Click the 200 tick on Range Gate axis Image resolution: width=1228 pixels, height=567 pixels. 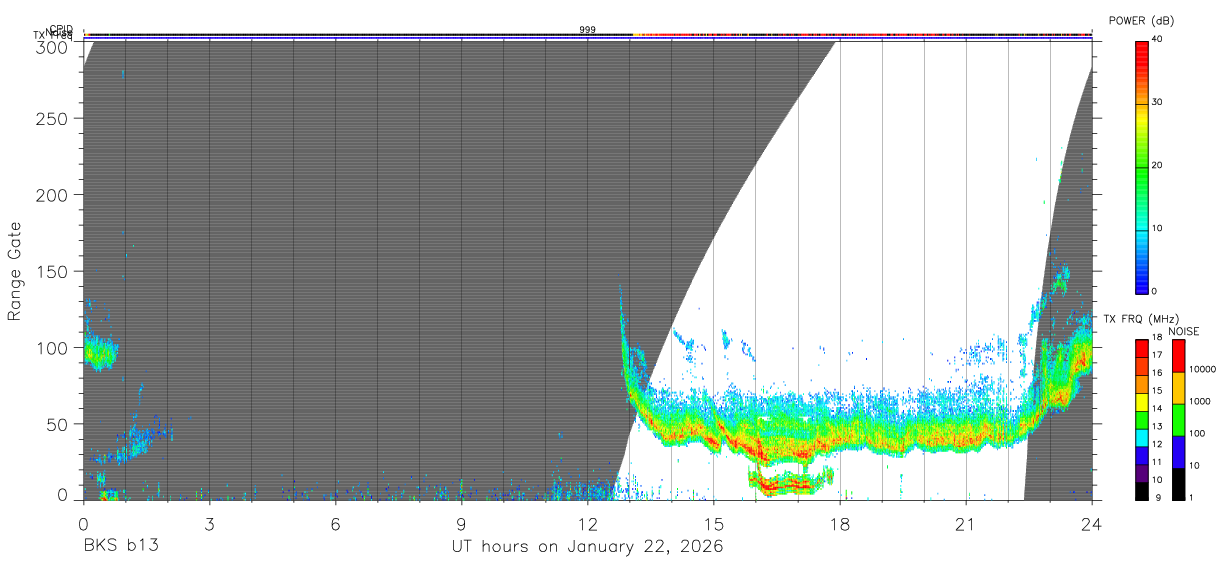tap(51, 194)
